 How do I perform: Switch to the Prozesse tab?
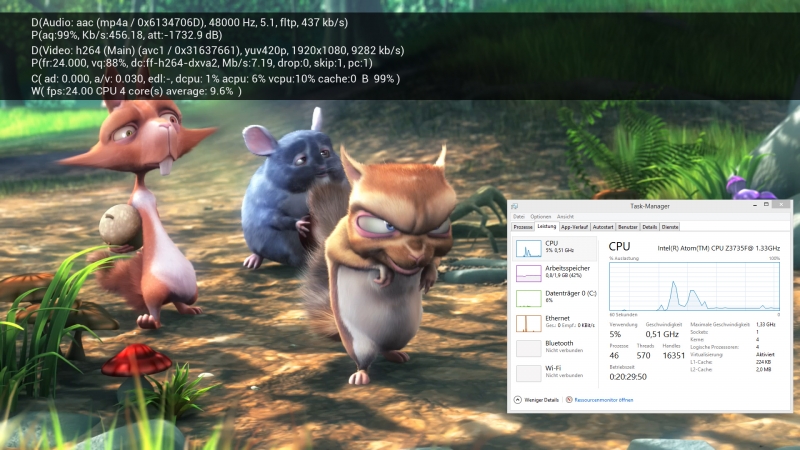tap(523, 227)
